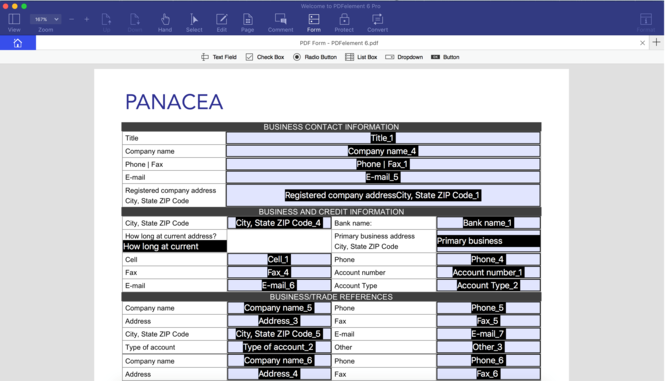Open the Comment tool
The width and height of the screenshot is (665, 381).
280,22
